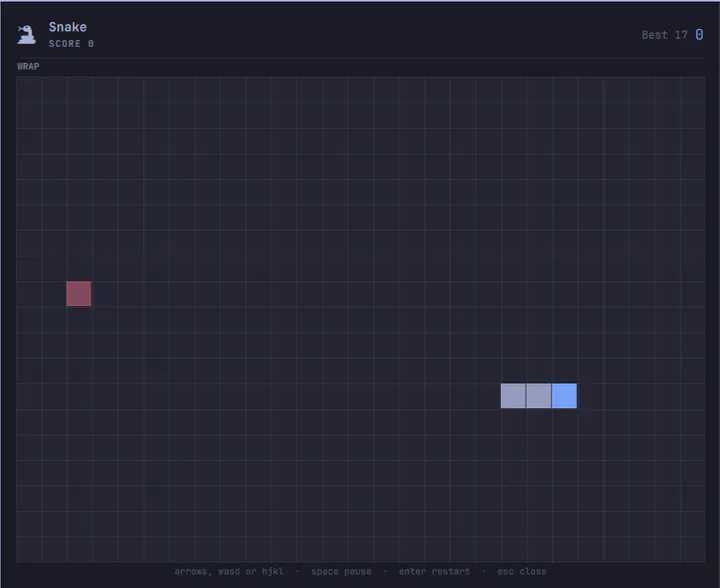This screenshot has width=720, height=588.
Task: Click the Best 17 high score text
Action: pyautogui.click(x=664, y=35)
